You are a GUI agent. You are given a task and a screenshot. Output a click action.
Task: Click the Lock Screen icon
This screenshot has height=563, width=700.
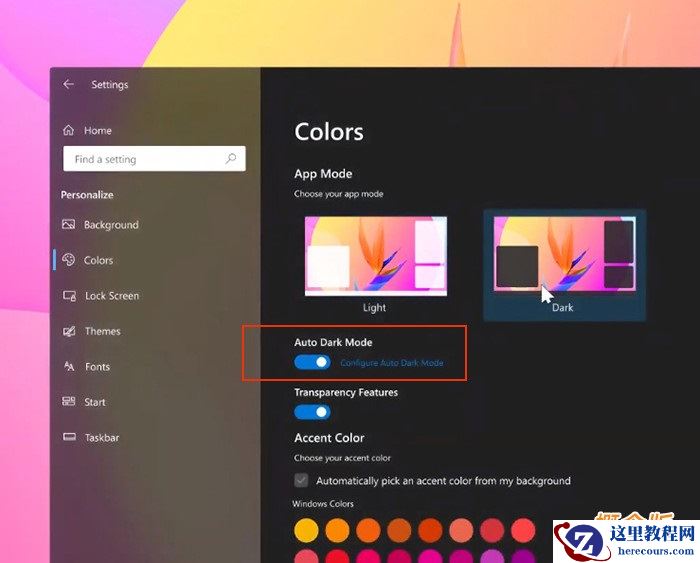[69, 296]
